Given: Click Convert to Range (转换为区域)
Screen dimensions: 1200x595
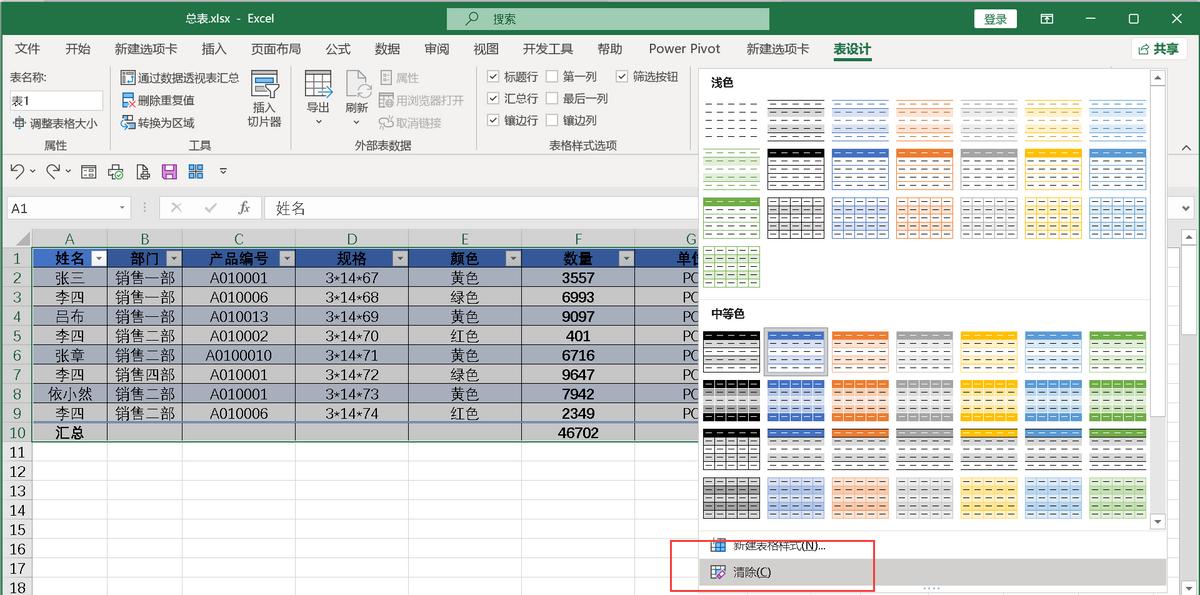Looking at the screenshot, I should (x=158, y=123).
